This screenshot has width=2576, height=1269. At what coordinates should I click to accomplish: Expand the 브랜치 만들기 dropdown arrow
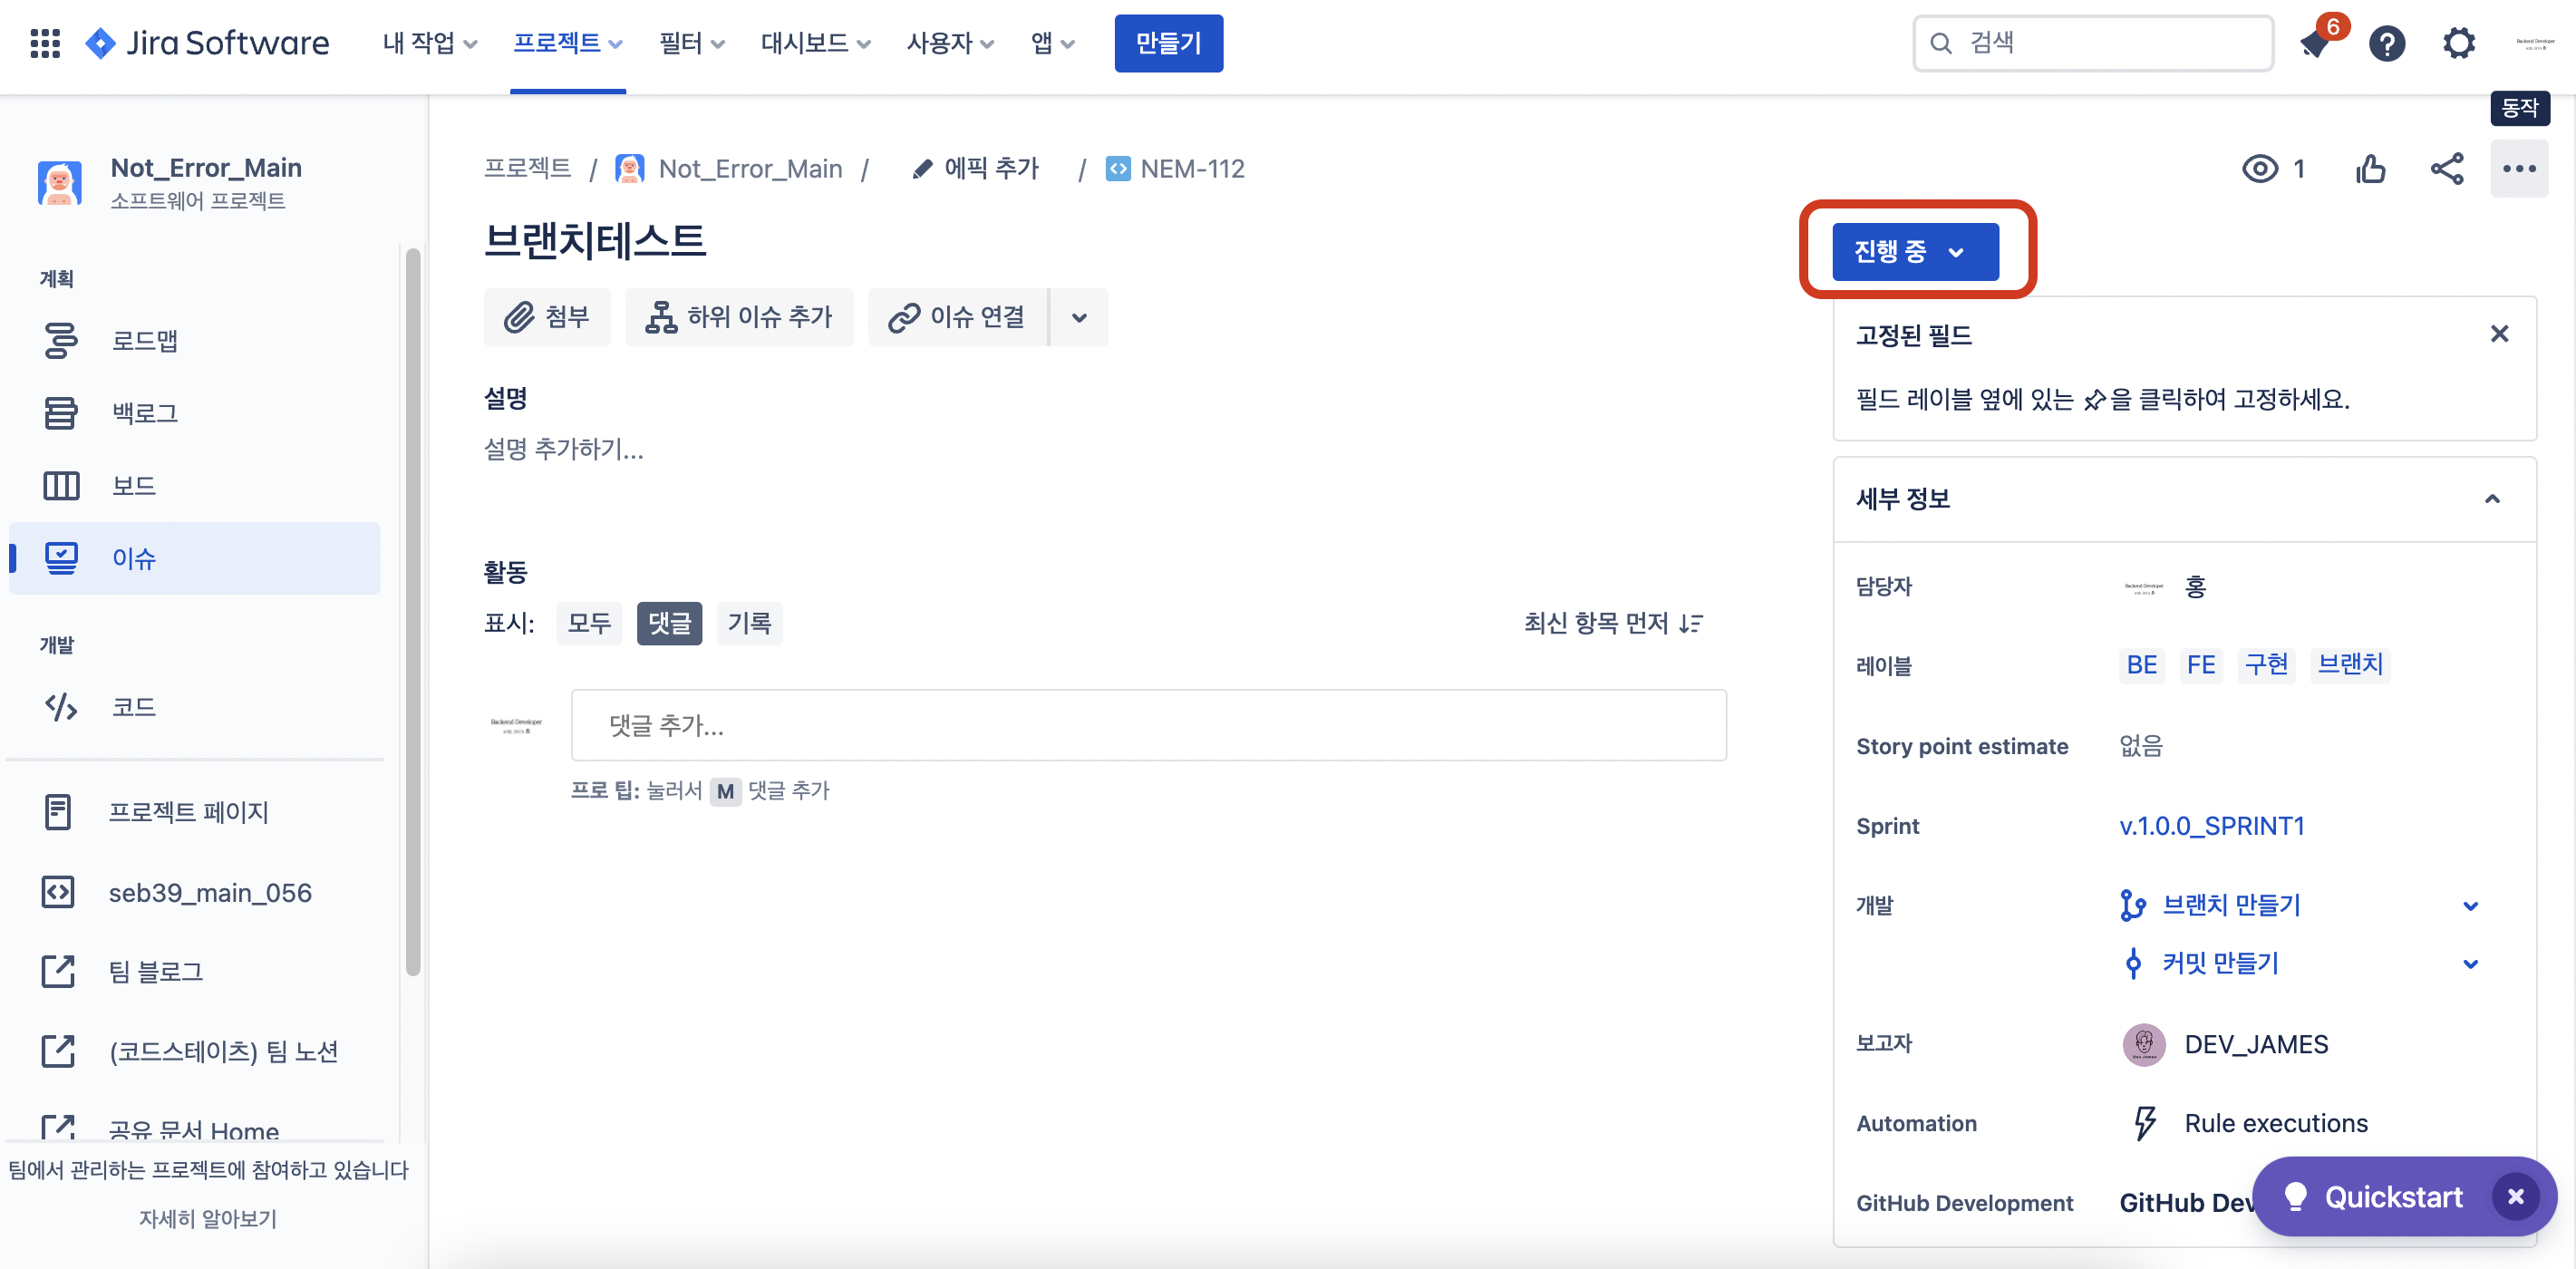(x=2470, y=906)
